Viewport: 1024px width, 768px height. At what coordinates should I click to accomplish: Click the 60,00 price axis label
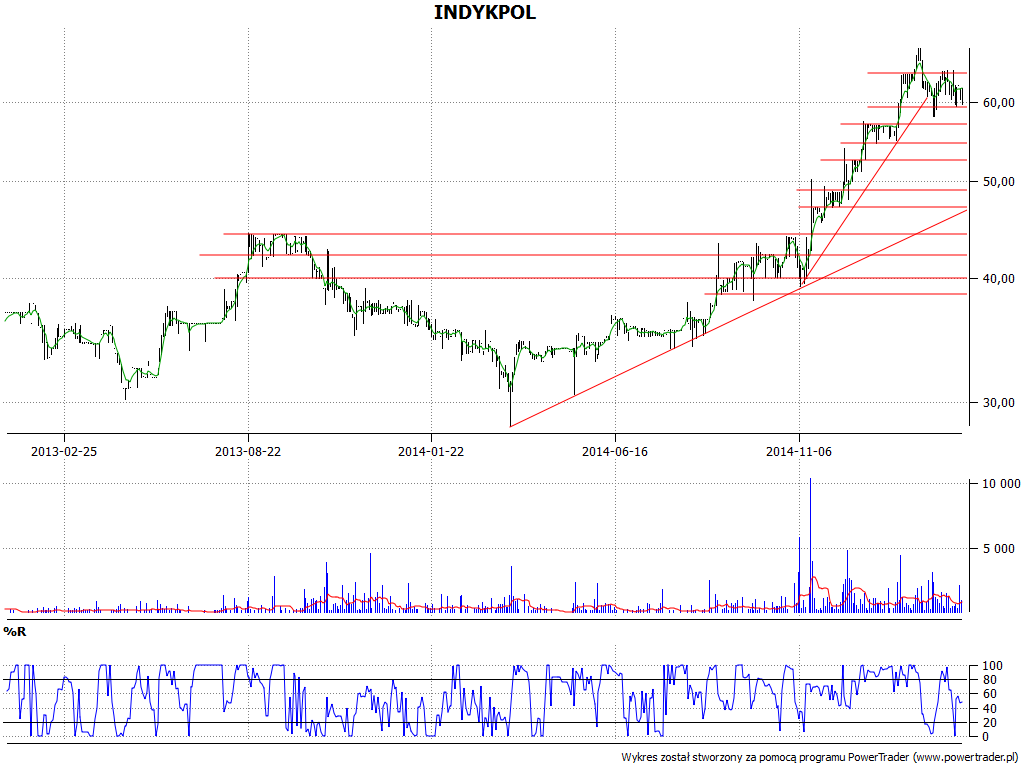999,103
